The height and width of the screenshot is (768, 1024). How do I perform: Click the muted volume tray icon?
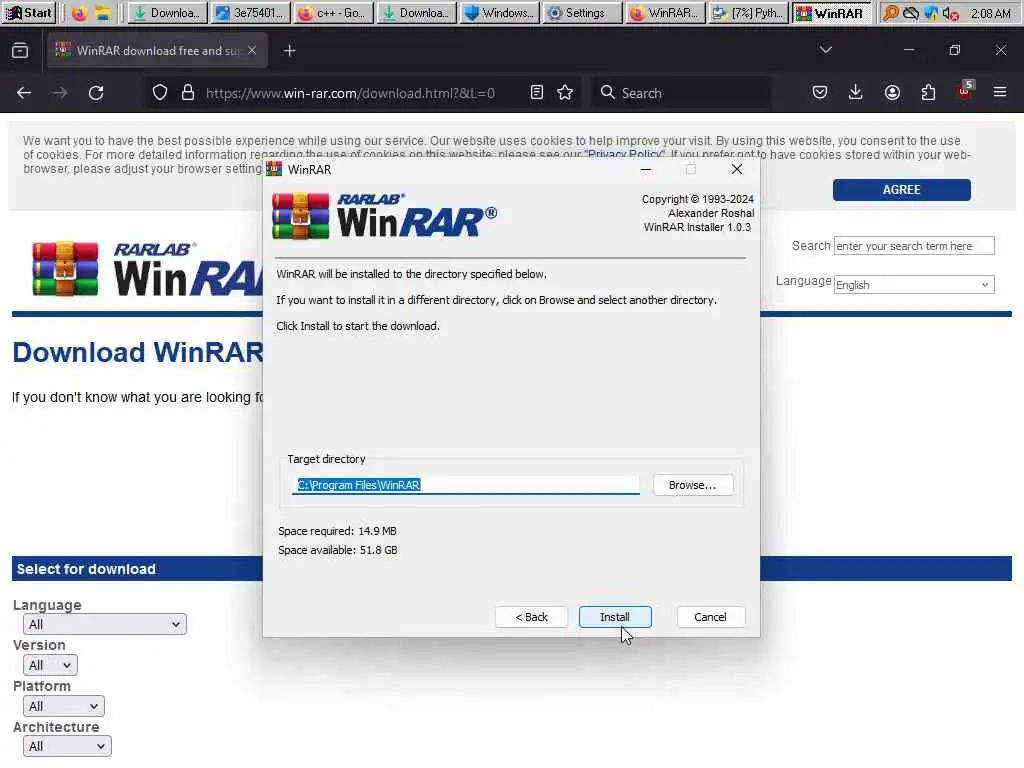(x=951, y=13)
